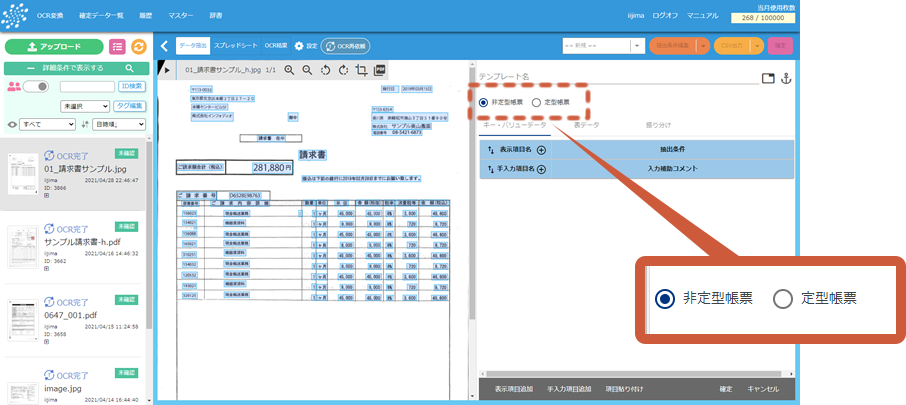The height and width of the screenshot is (405, 906).
Task: Open the arrow on the orange 抽出条件編集 button
Action: coord(703,46)
